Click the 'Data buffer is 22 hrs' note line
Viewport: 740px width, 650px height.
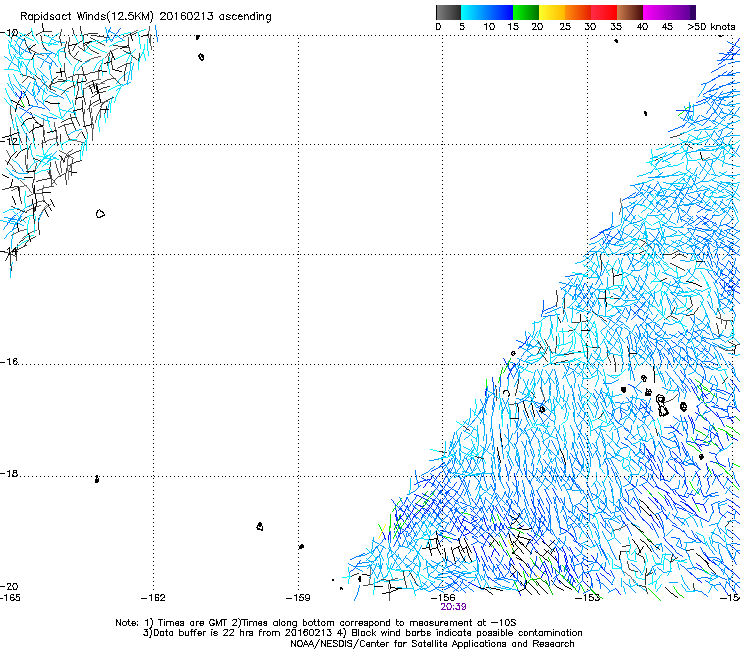coord(362,633)
